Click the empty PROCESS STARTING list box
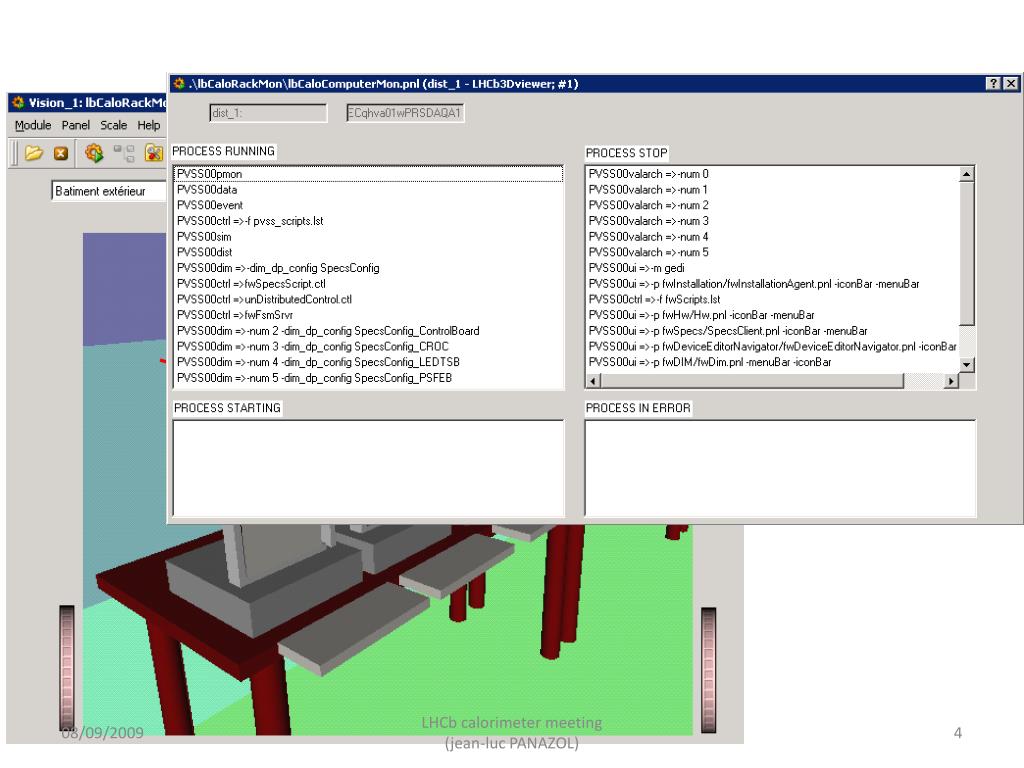 (369, 468)
